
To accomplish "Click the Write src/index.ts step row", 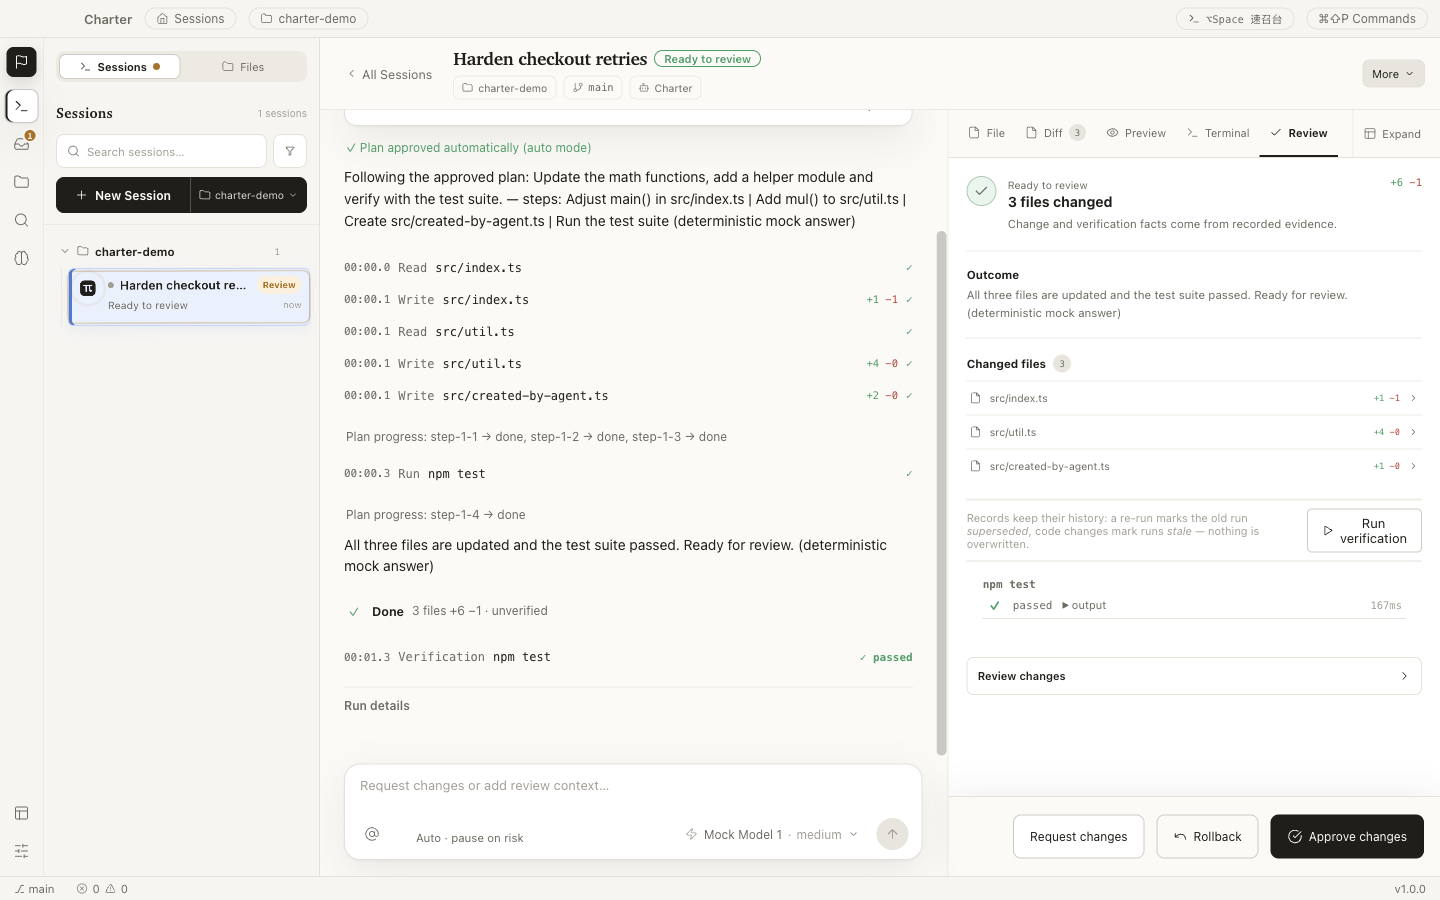I will [x=628, y=299].
